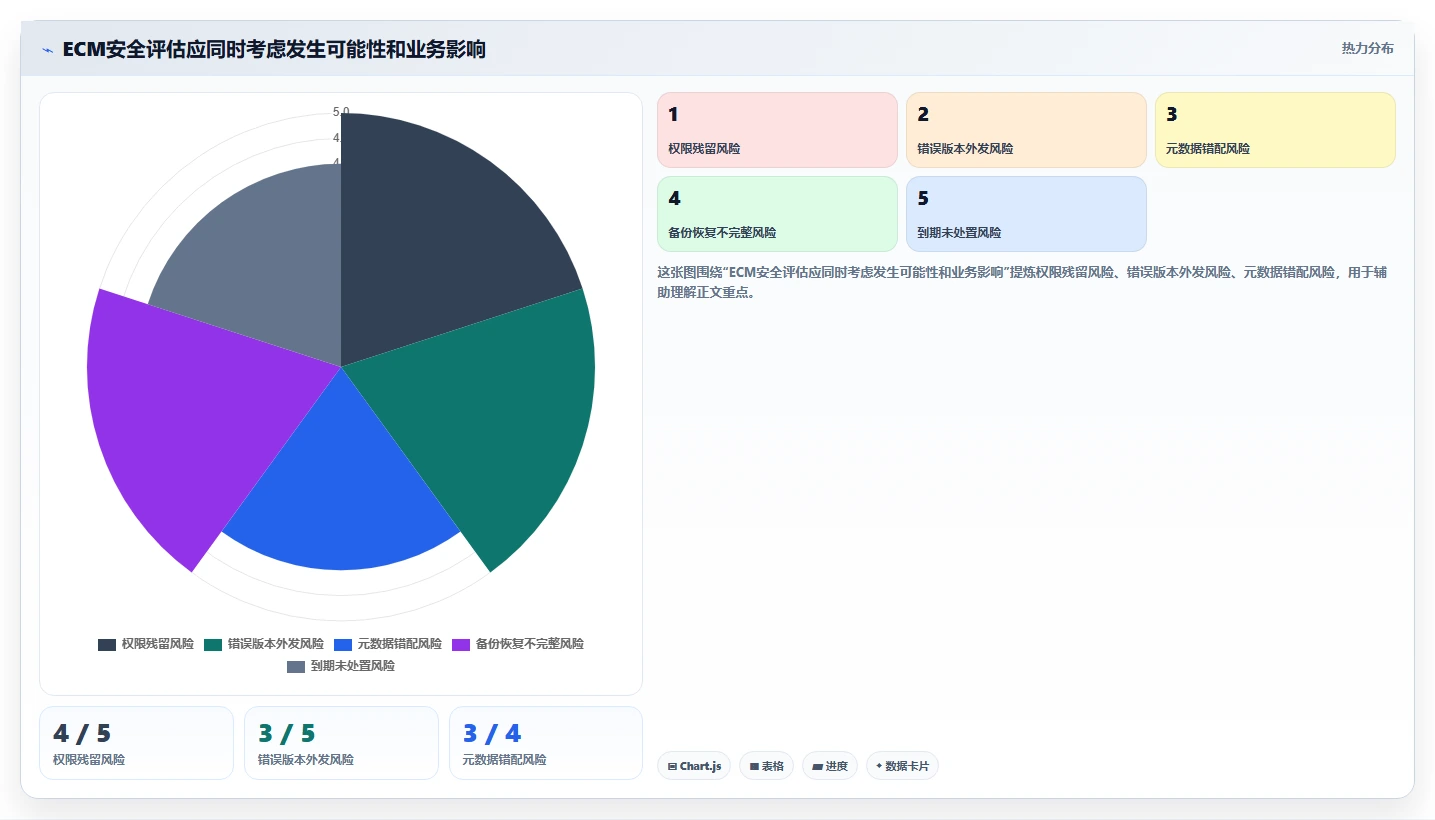
Task: Click the 热力分布 label in header
Action: [x=1367, y=49]
